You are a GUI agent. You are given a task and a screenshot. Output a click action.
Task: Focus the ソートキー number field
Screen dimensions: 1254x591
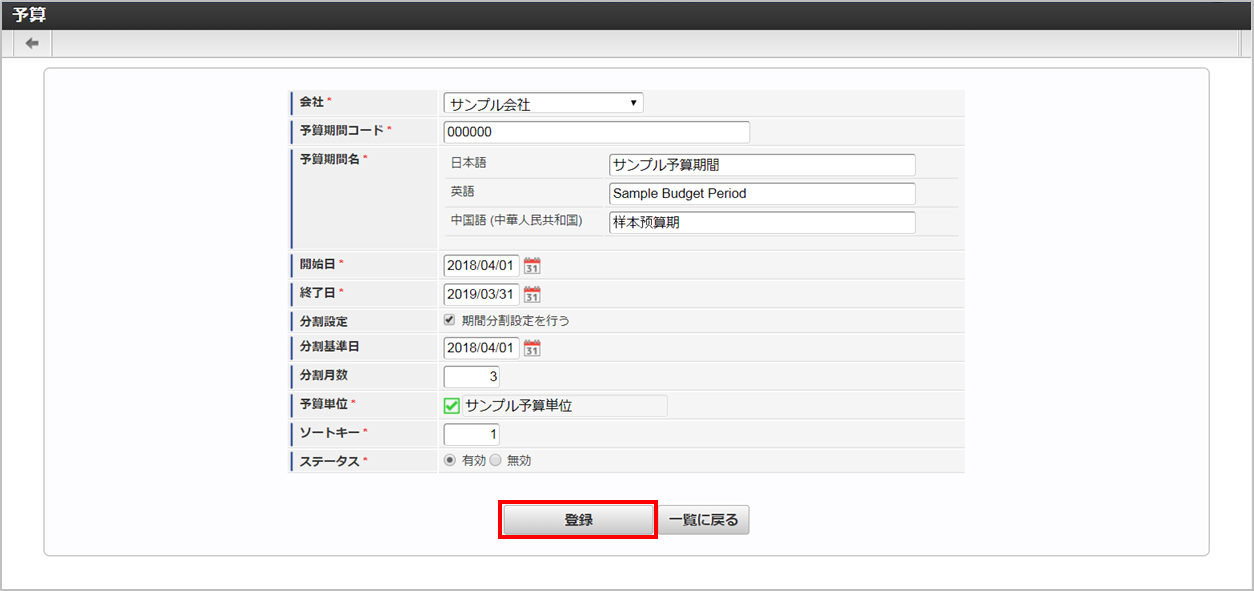[472, 435]
